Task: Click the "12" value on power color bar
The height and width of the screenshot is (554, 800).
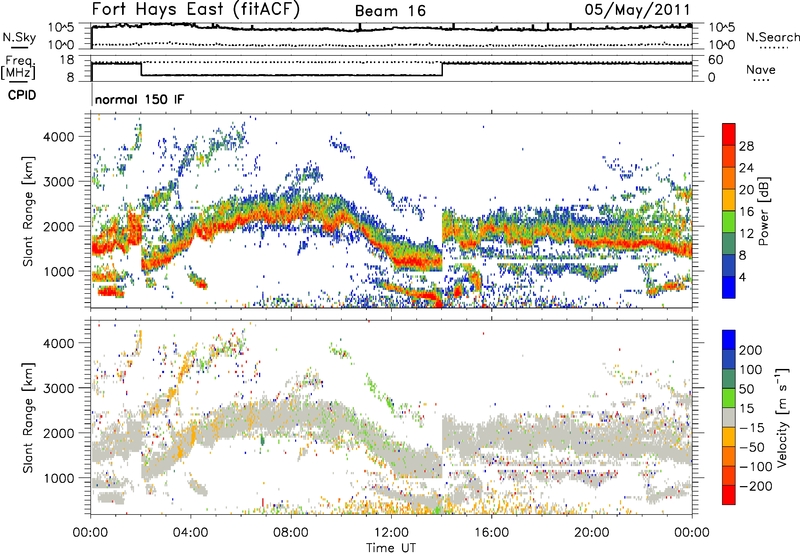Action: [746, 234]
